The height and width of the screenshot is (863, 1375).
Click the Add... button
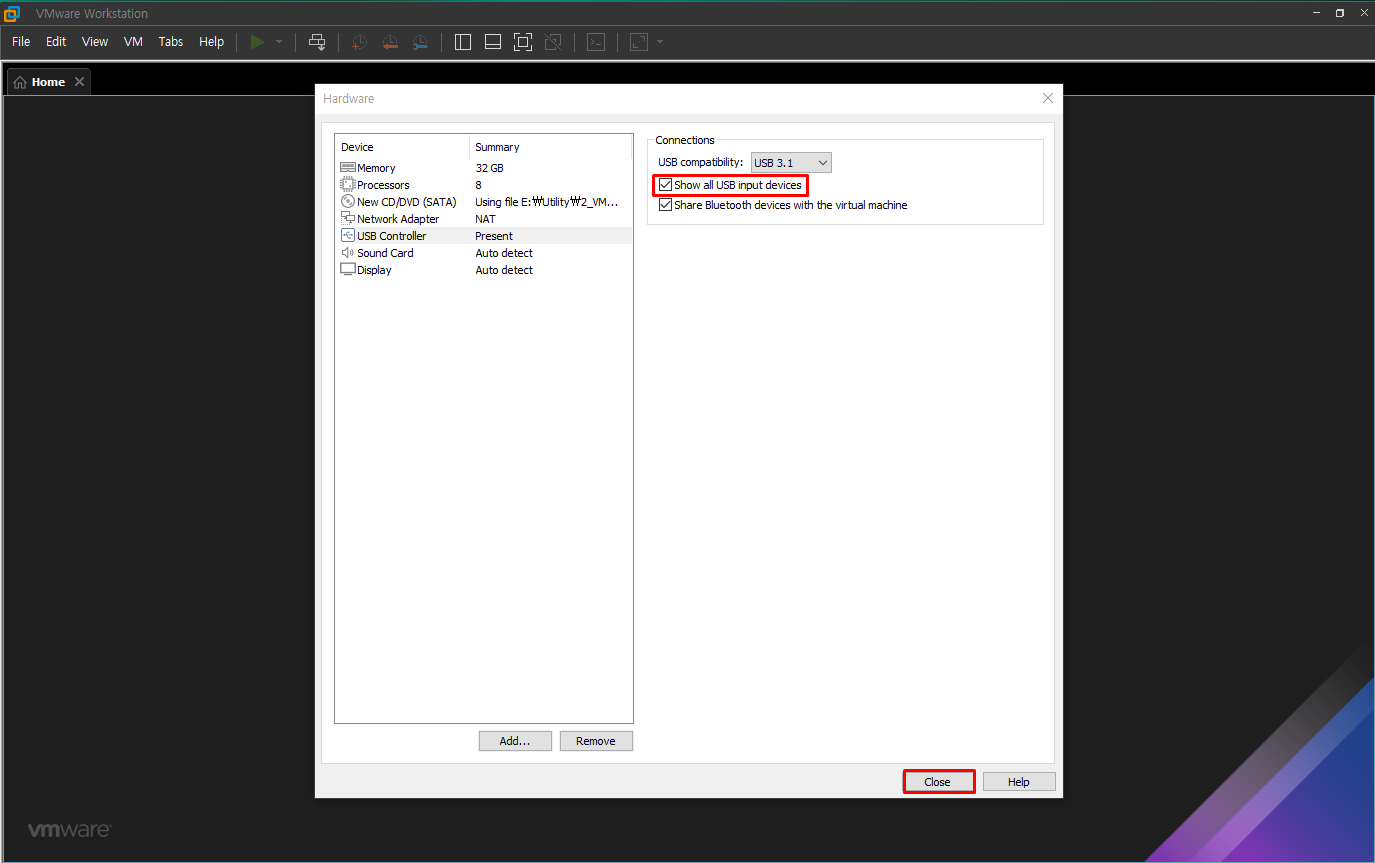click(x=515, y=741)
